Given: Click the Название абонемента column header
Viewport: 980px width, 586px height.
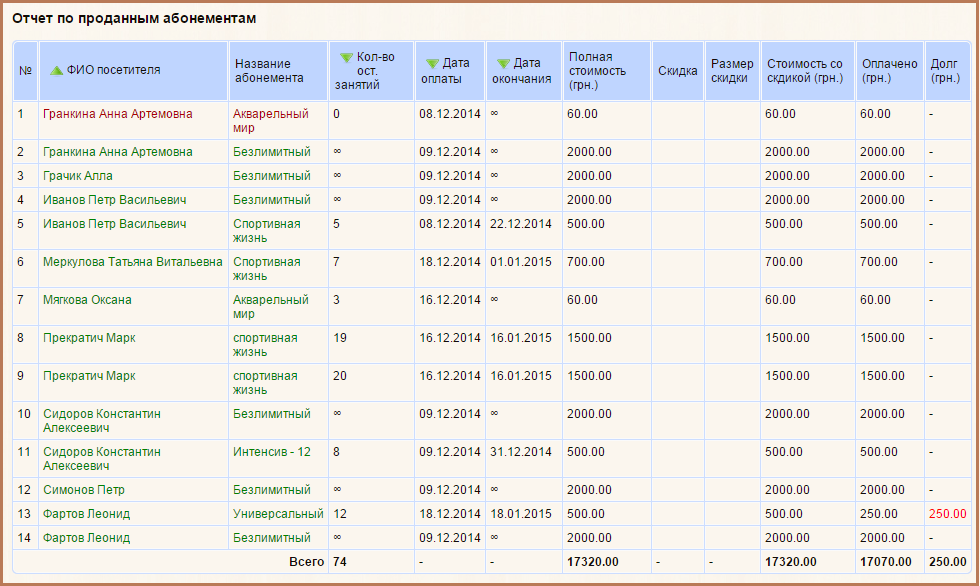Looking at the screenshot, I should pyautogui.click(x=269, y=71).
